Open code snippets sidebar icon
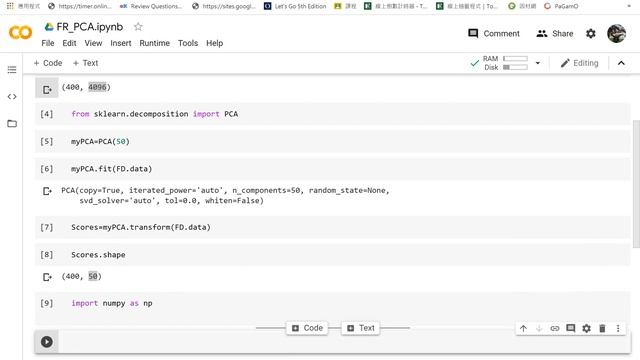 pos(12,97)
